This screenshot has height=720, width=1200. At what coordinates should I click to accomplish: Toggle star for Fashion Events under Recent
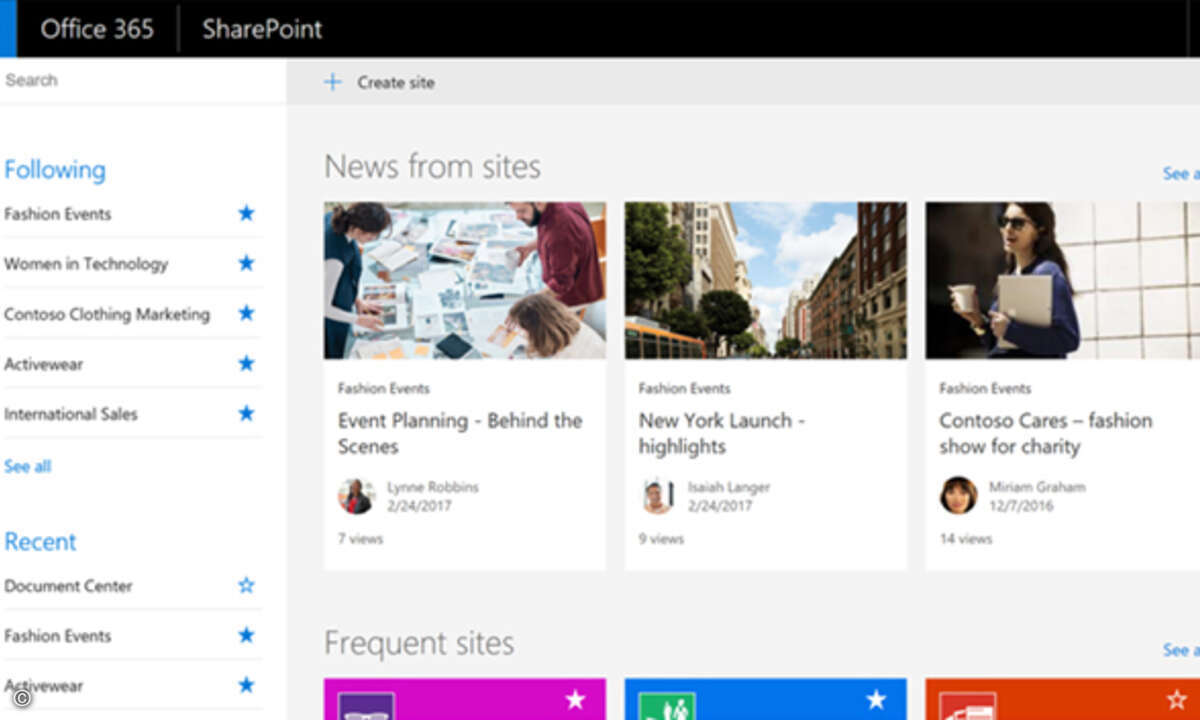tap(246, 635)
